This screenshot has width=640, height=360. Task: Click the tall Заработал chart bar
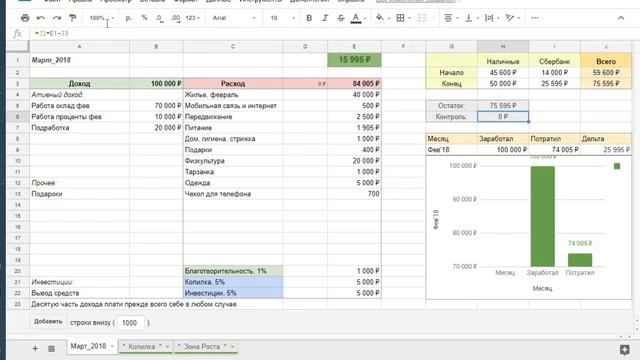[x=542, y=216]
